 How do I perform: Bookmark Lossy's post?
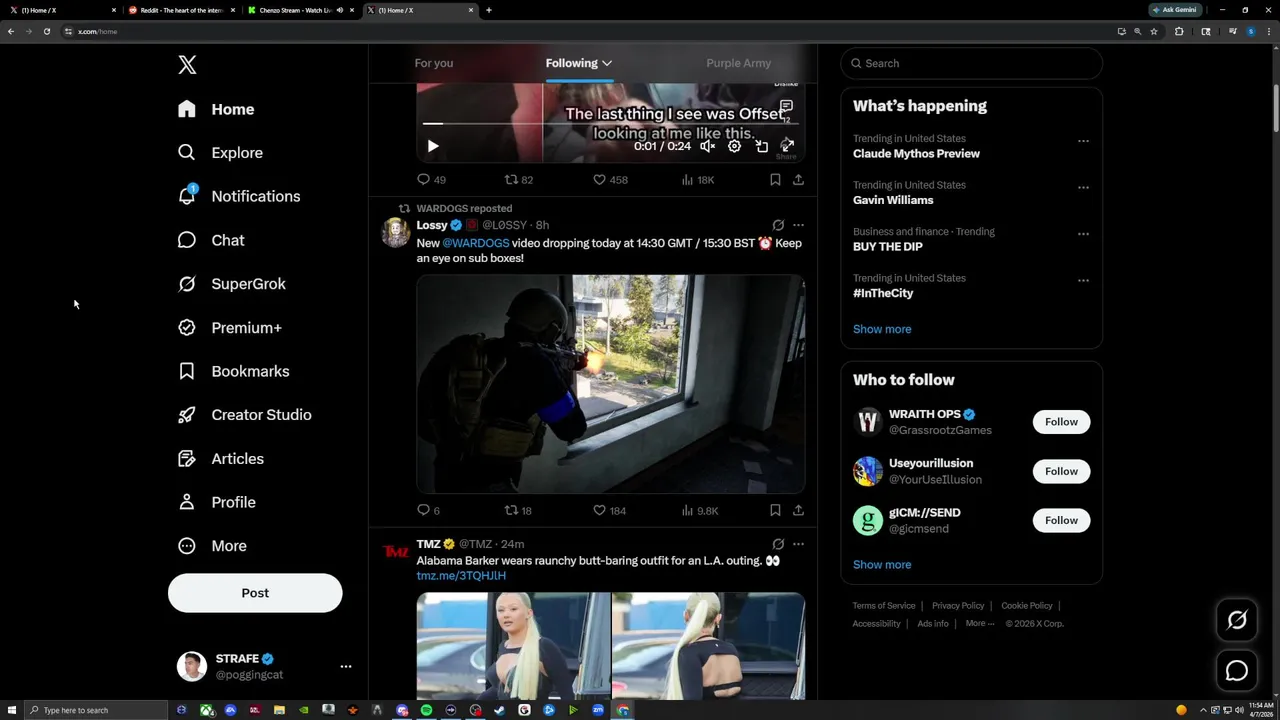pos(775,510)
